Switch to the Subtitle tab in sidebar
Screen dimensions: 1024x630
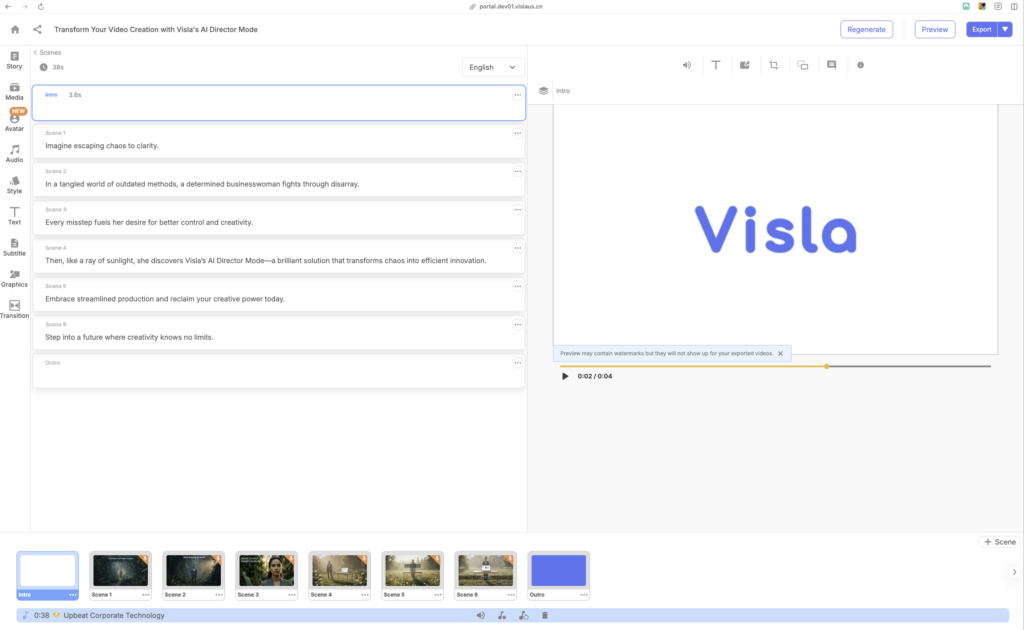tap(14, 247)
